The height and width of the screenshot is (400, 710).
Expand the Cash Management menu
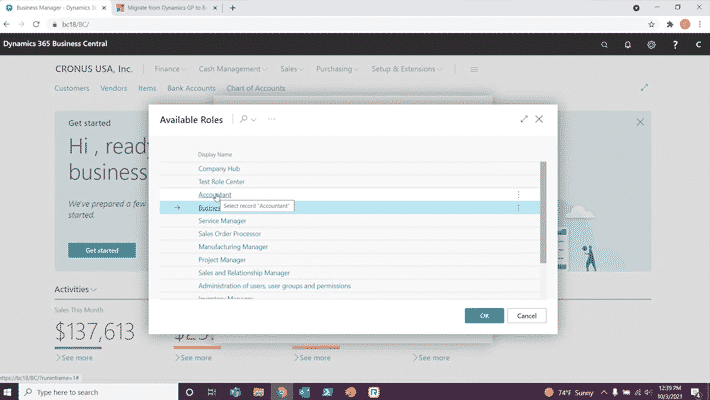(232, 69)
